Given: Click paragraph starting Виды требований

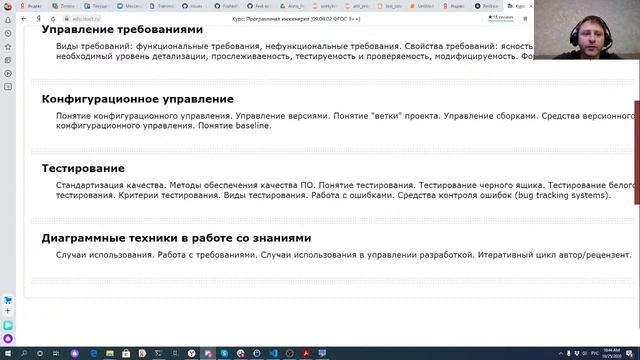Looking at the screenshot, I should [x=294, y=51].
